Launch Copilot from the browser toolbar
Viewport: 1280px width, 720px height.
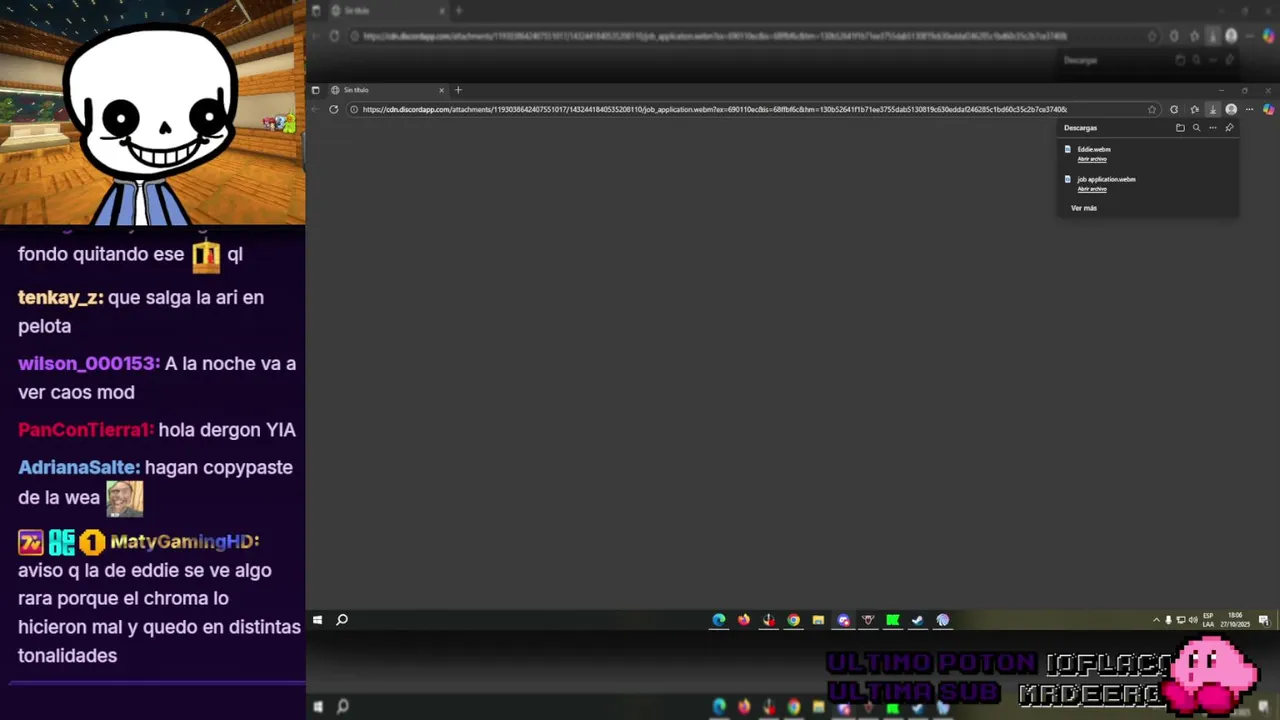[1268, 109]
